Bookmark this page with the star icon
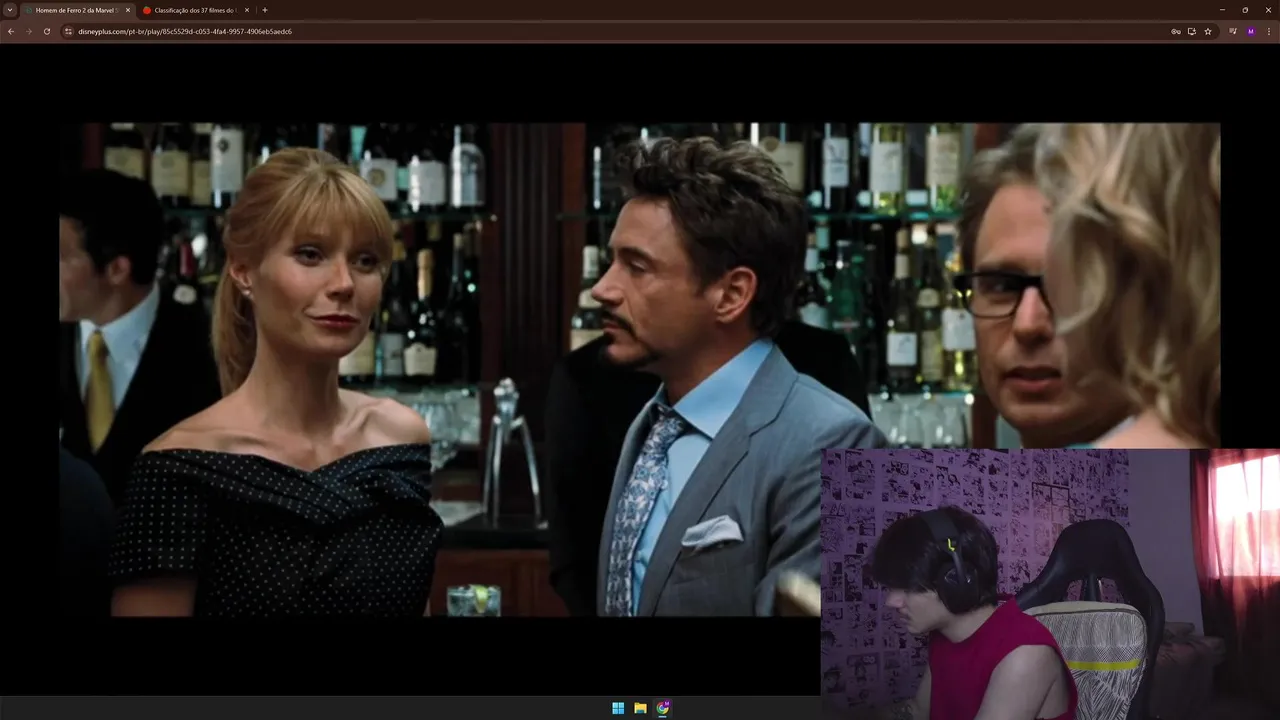This screenshot has width=1280, height=720. (x=1208, y=31)
